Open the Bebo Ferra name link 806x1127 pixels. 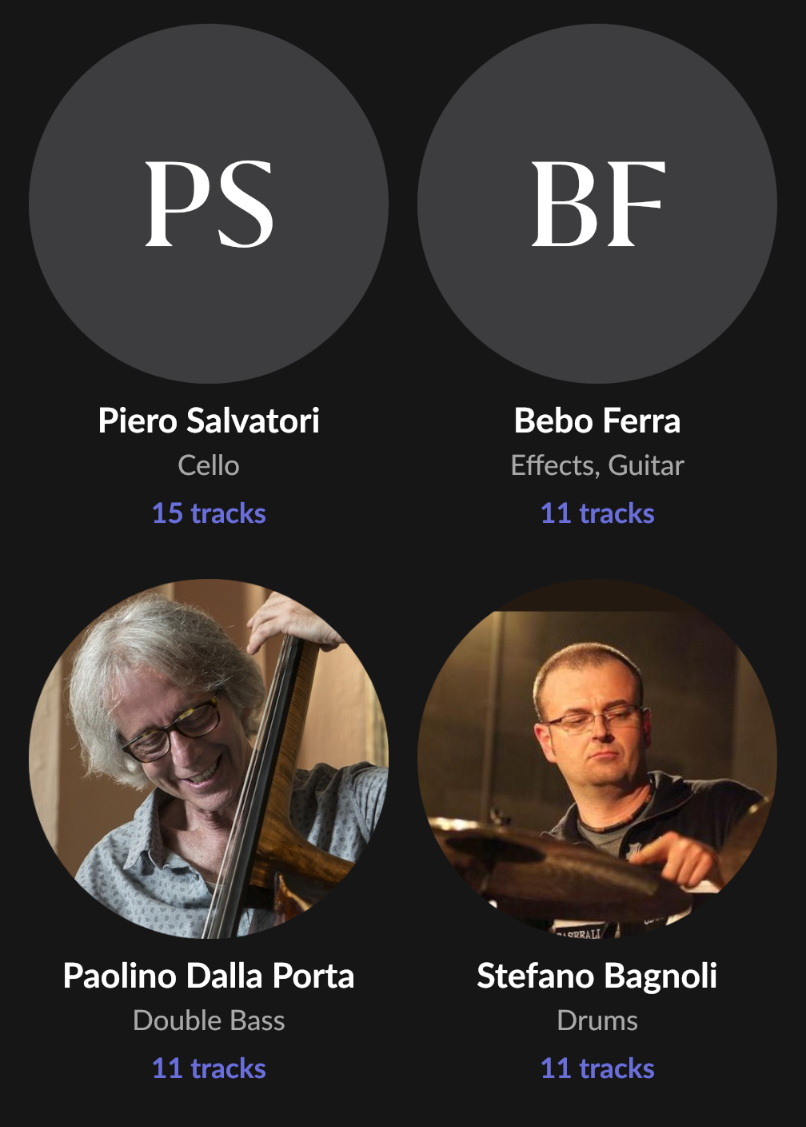tap(597, 420)
